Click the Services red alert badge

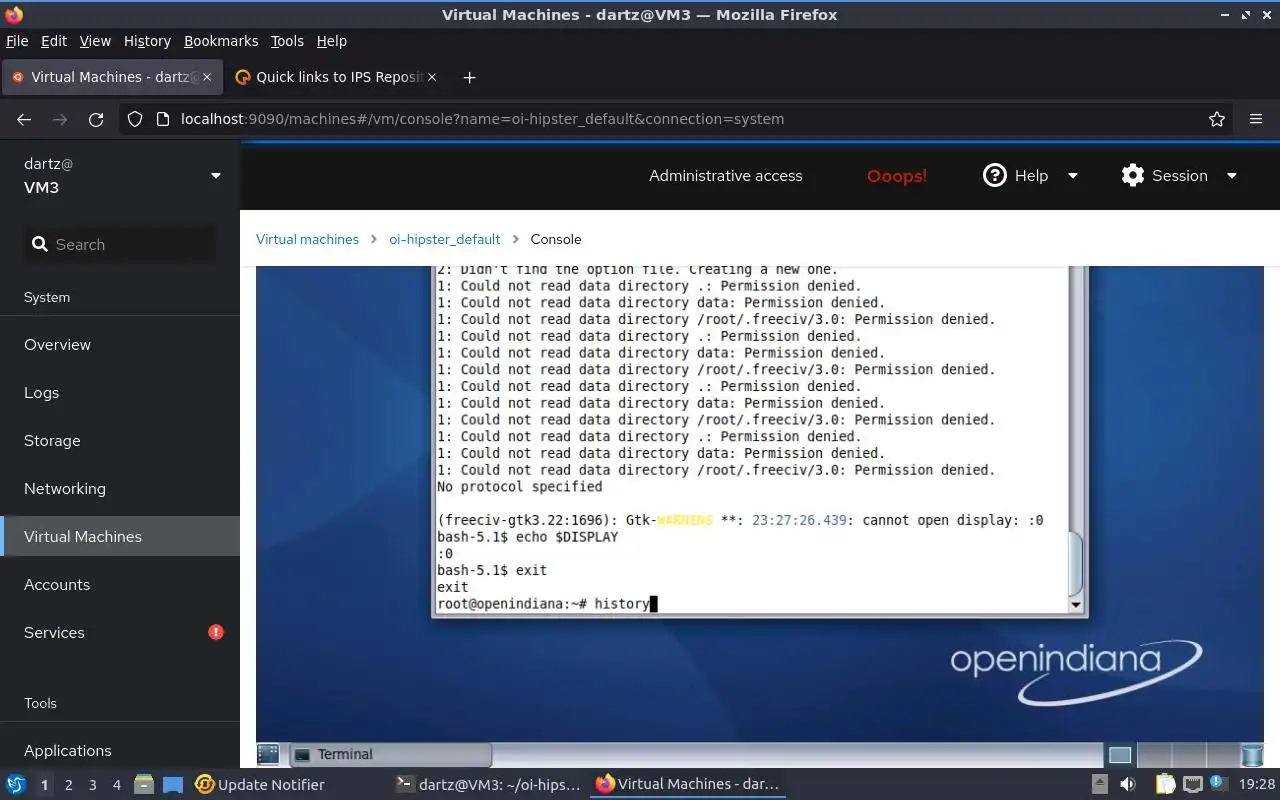coord(215,632)
